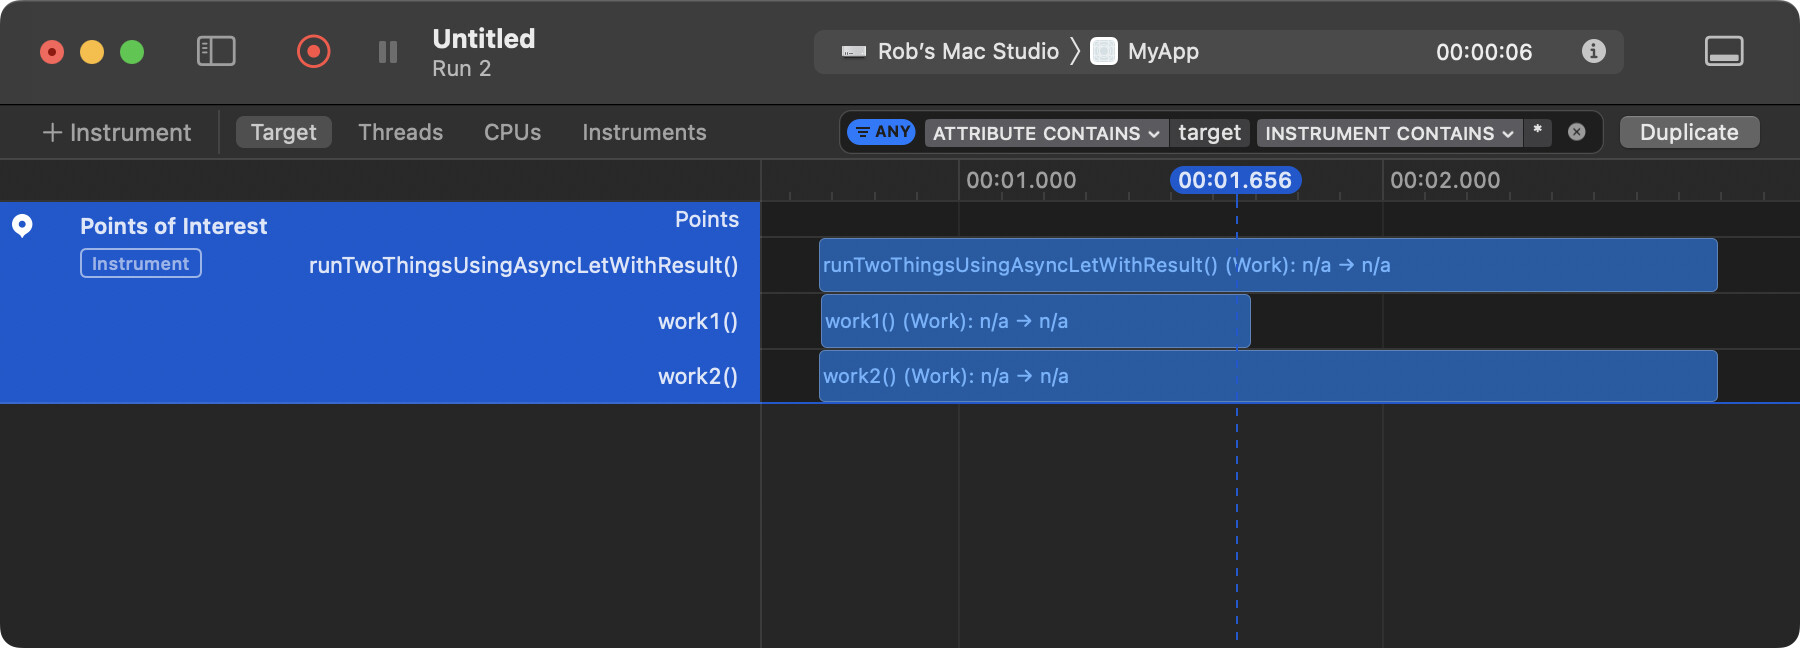1800x648 pixels.
Task: Switch to the CPUs tab
Action: (x=512, y=132)
